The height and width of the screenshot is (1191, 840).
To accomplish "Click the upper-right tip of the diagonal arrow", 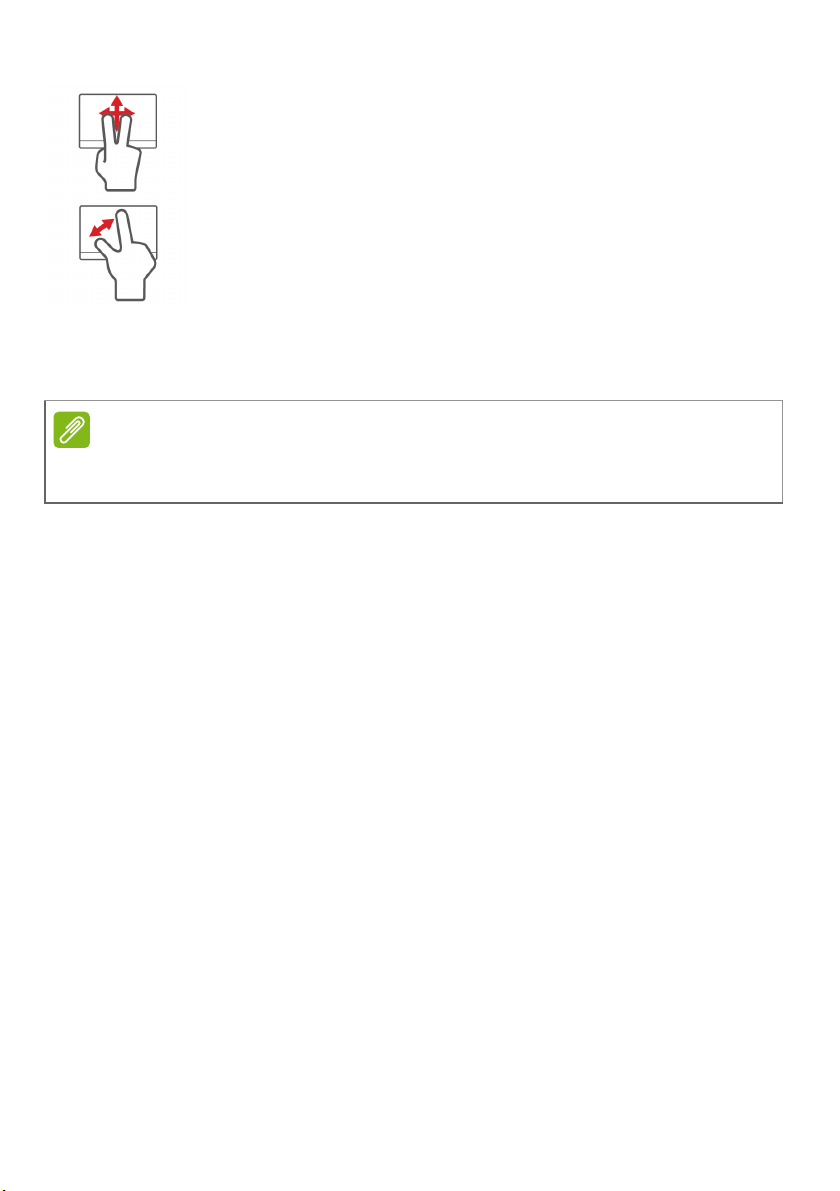I will pyautogui.click(x=111, y=222).
